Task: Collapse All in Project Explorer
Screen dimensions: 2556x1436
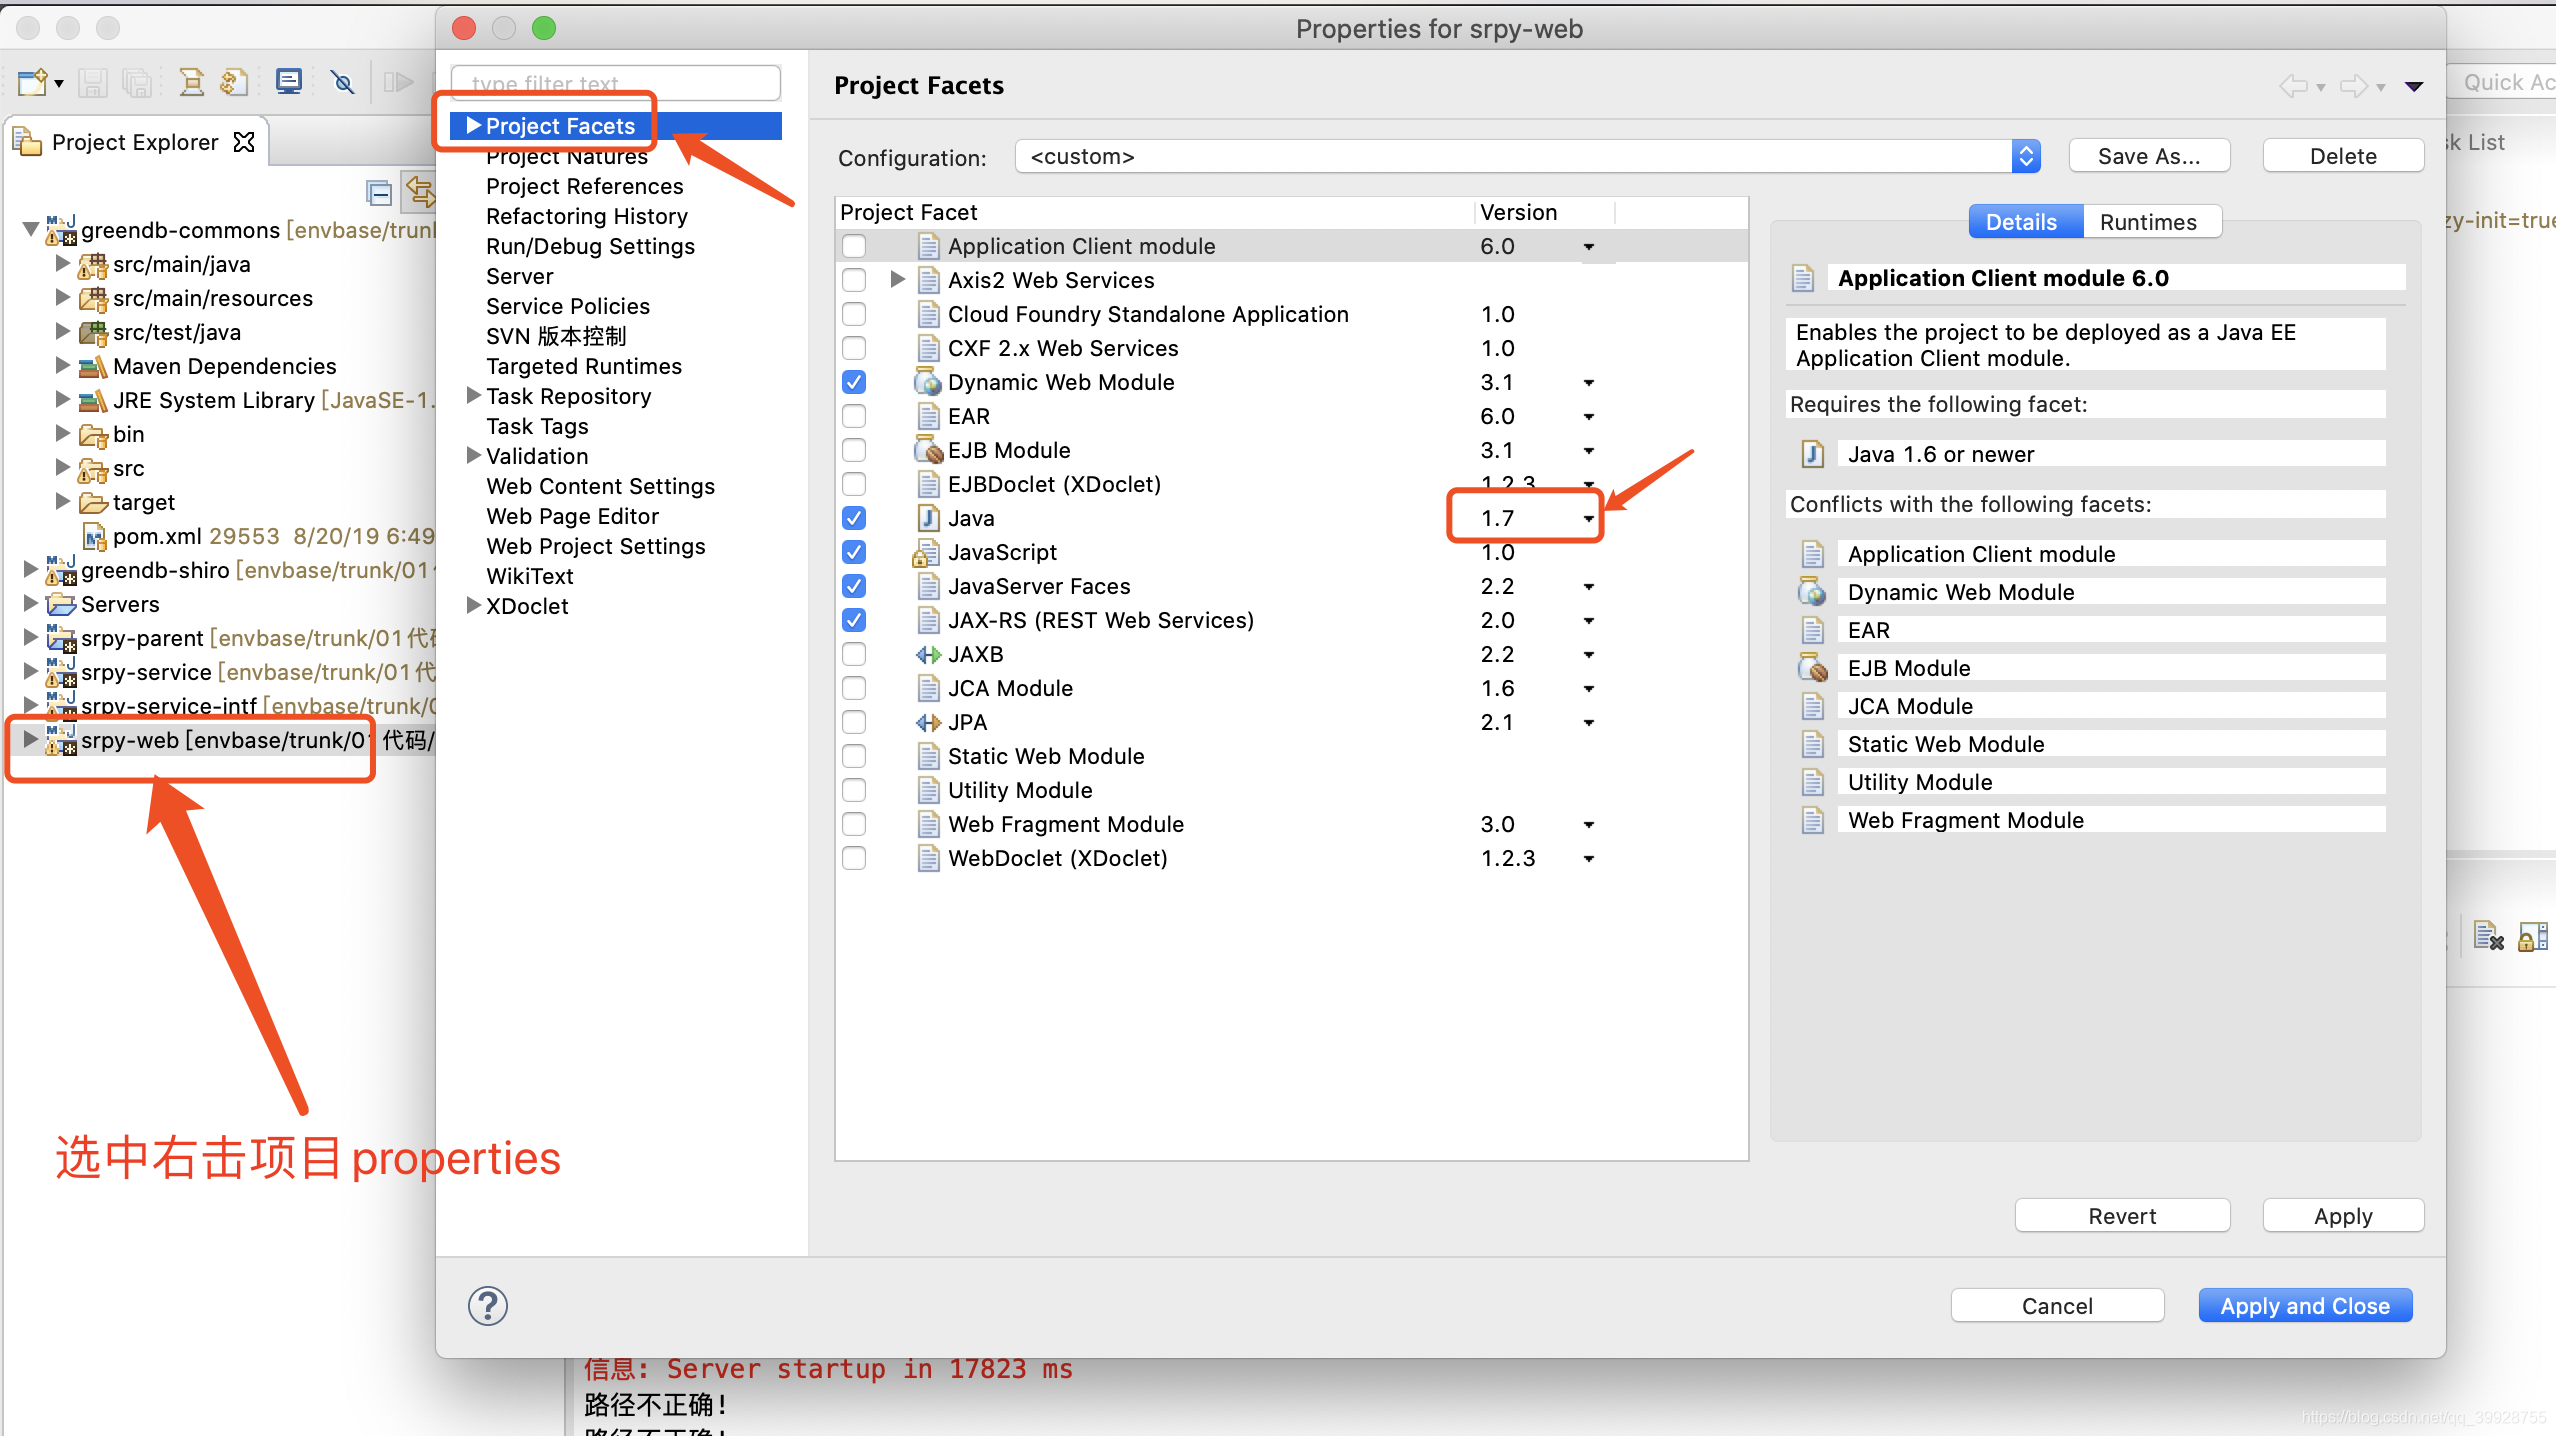Action: pyautogui.click(x=378, y=192)
